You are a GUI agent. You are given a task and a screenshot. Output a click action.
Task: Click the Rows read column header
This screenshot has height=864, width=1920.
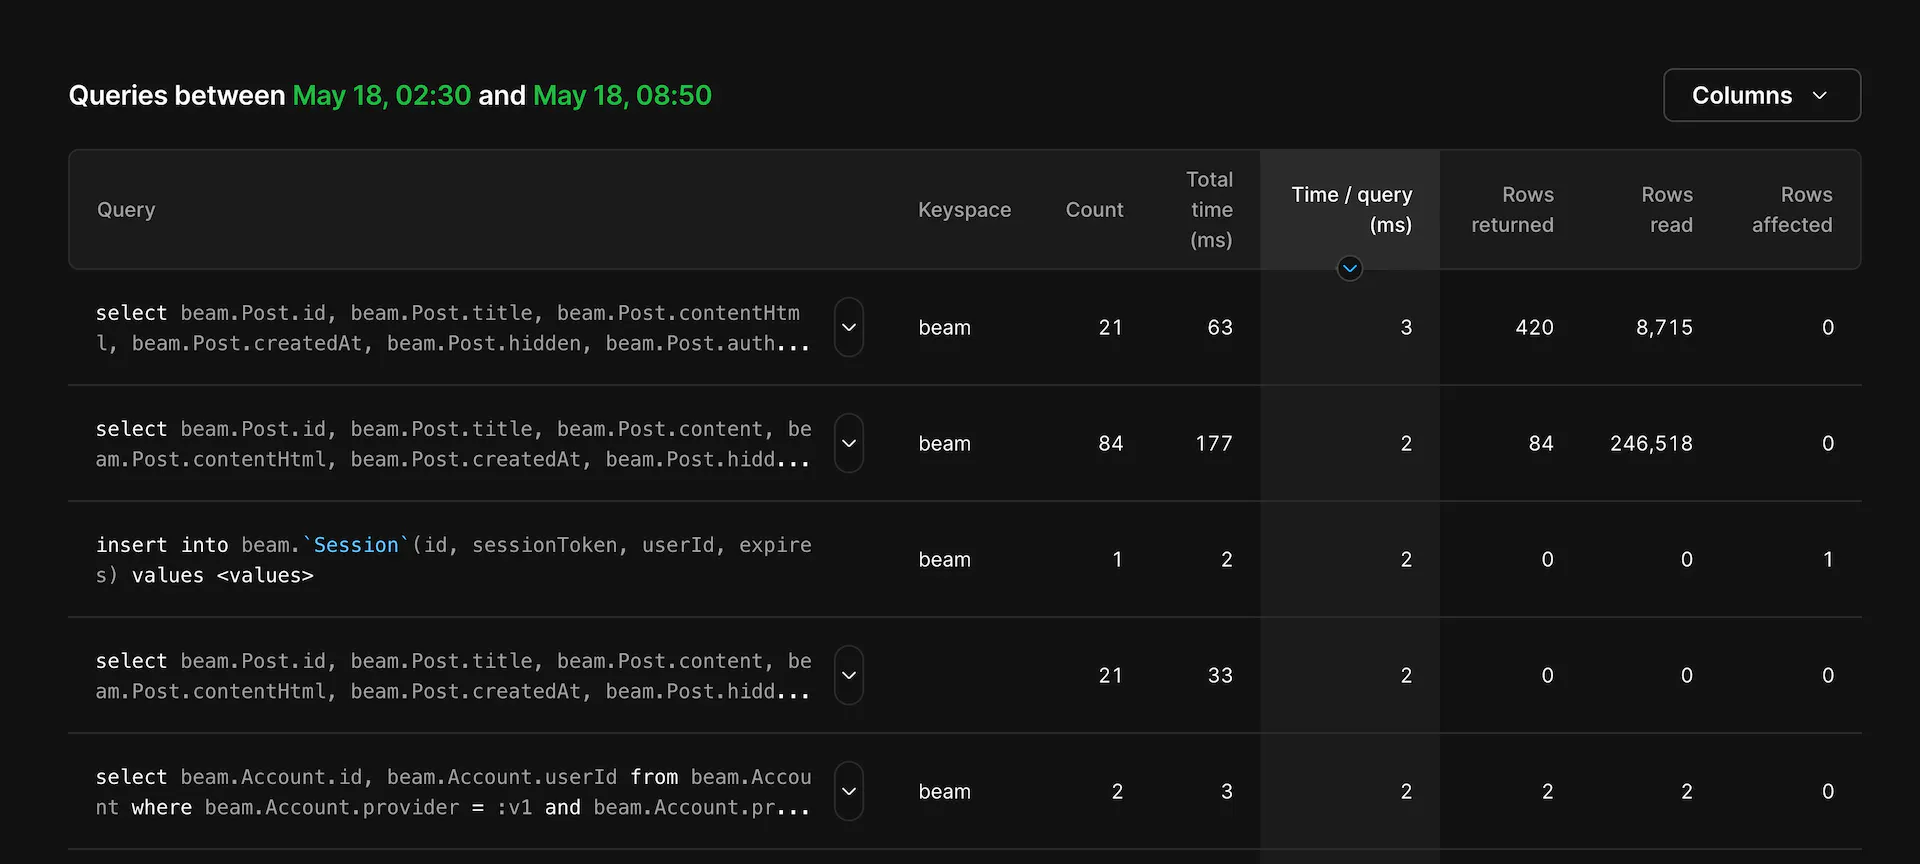pos(1666,210)
